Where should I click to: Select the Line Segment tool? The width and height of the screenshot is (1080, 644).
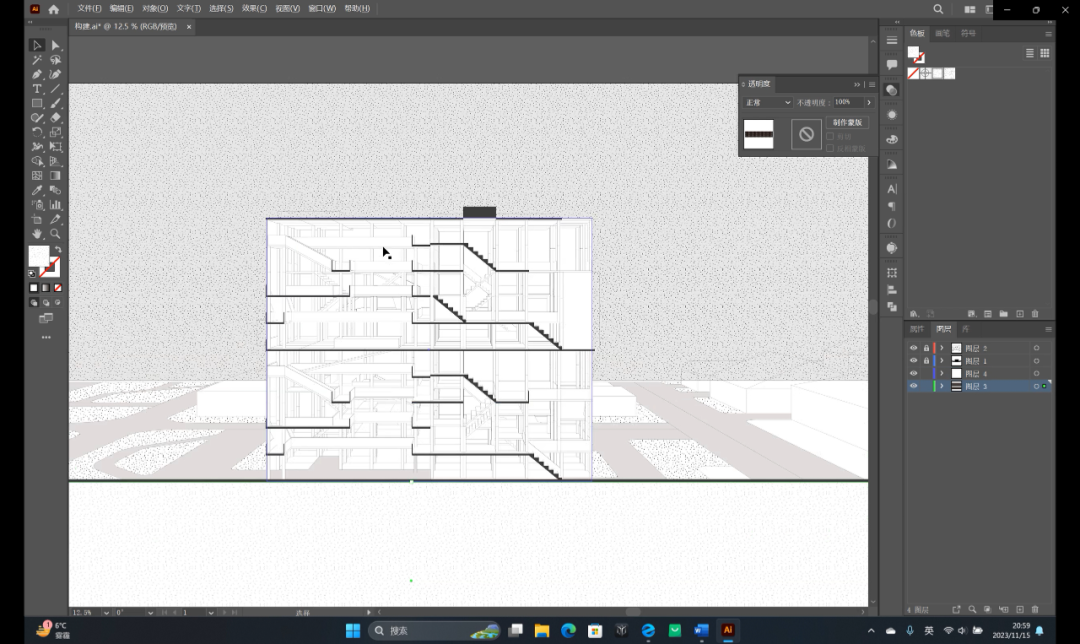point(56,89)
